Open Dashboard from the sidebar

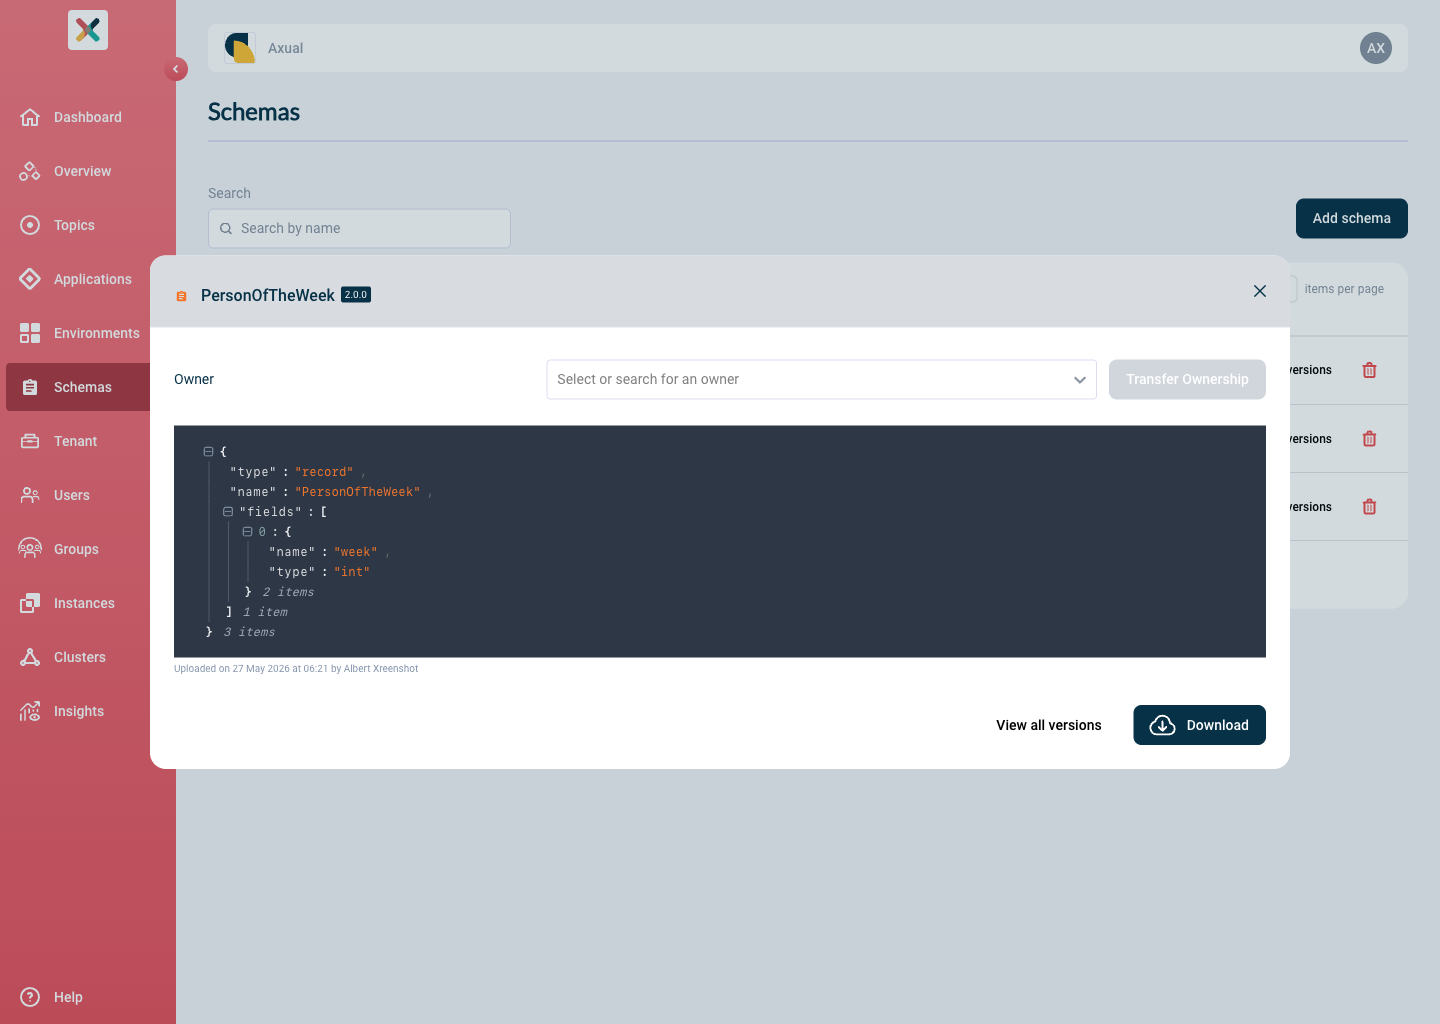tap(88, 117)
